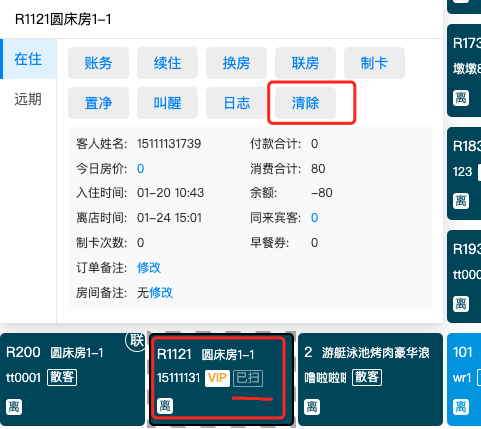481x429 pixels.
Task: Click the 离 icon on room R1121 card
Action: [165, 406]
